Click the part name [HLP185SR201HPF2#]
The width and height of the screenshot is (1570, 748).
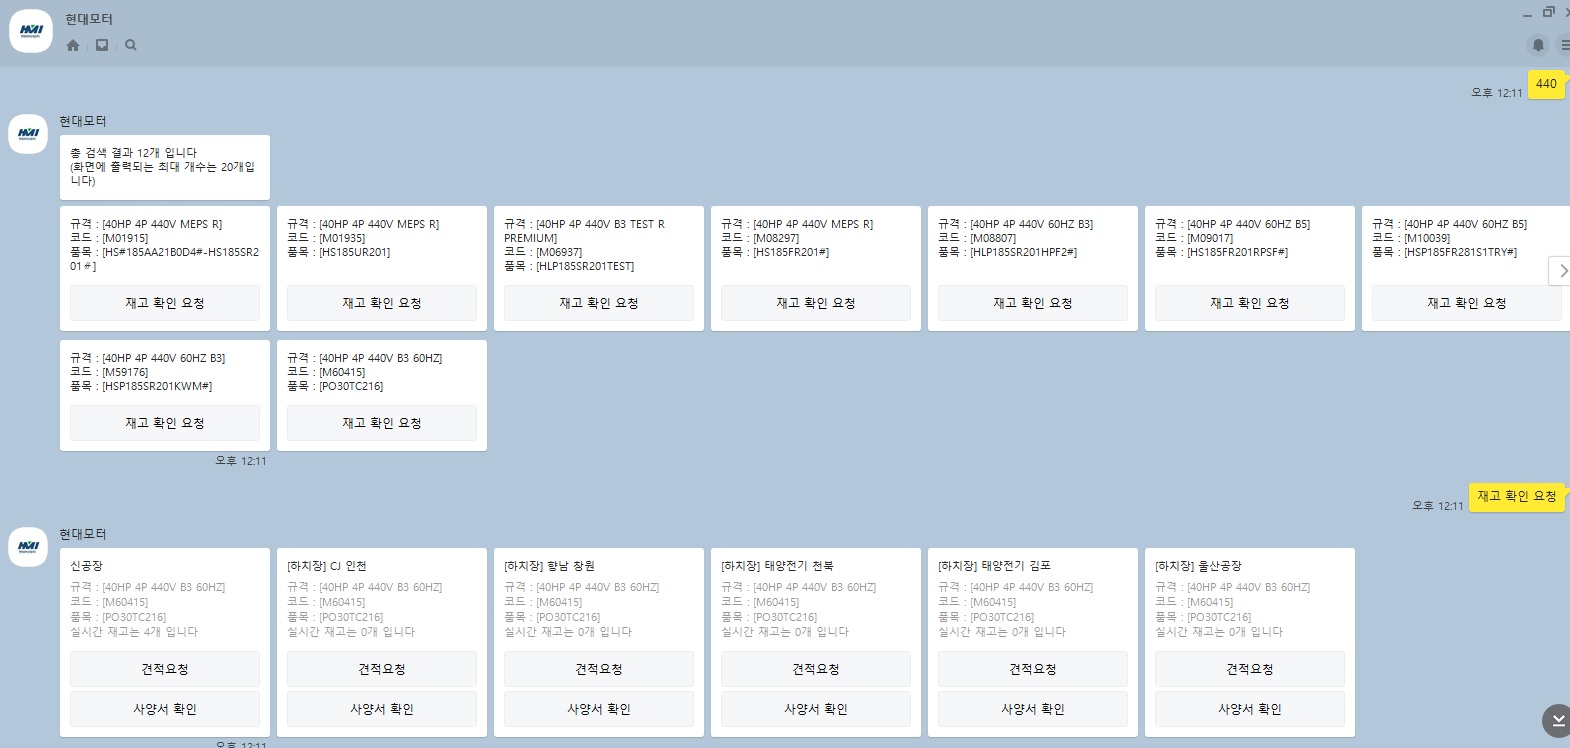pyautogui.click(x=1024, y=252)
